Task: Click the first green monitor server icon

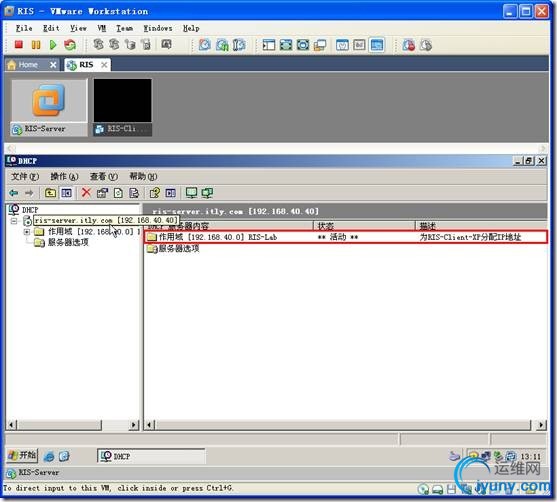Action: click(191, 193)
